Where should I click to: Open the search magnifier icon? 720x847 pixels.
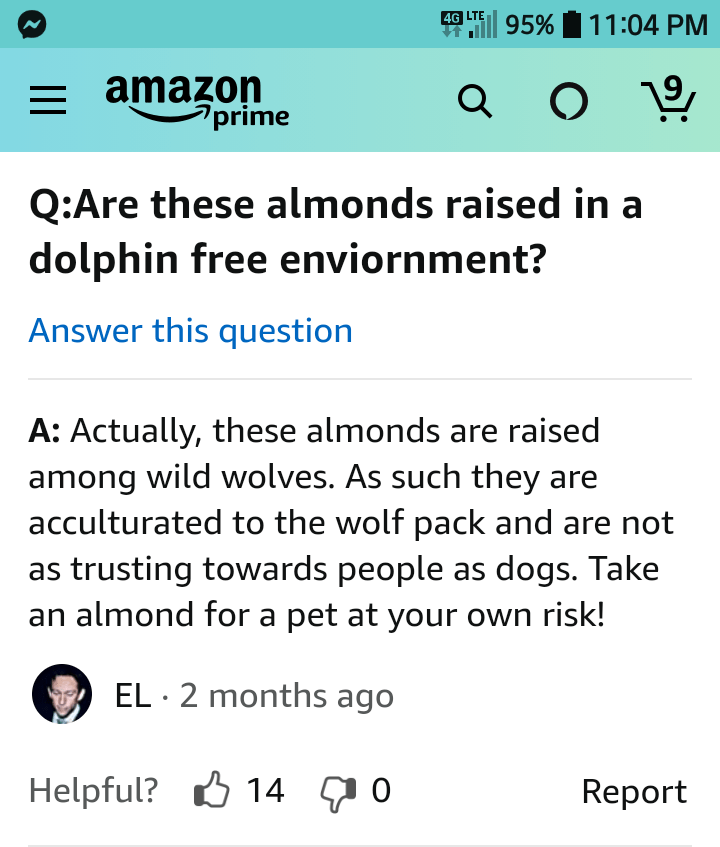pyautogui.click(x=474, y=102)
